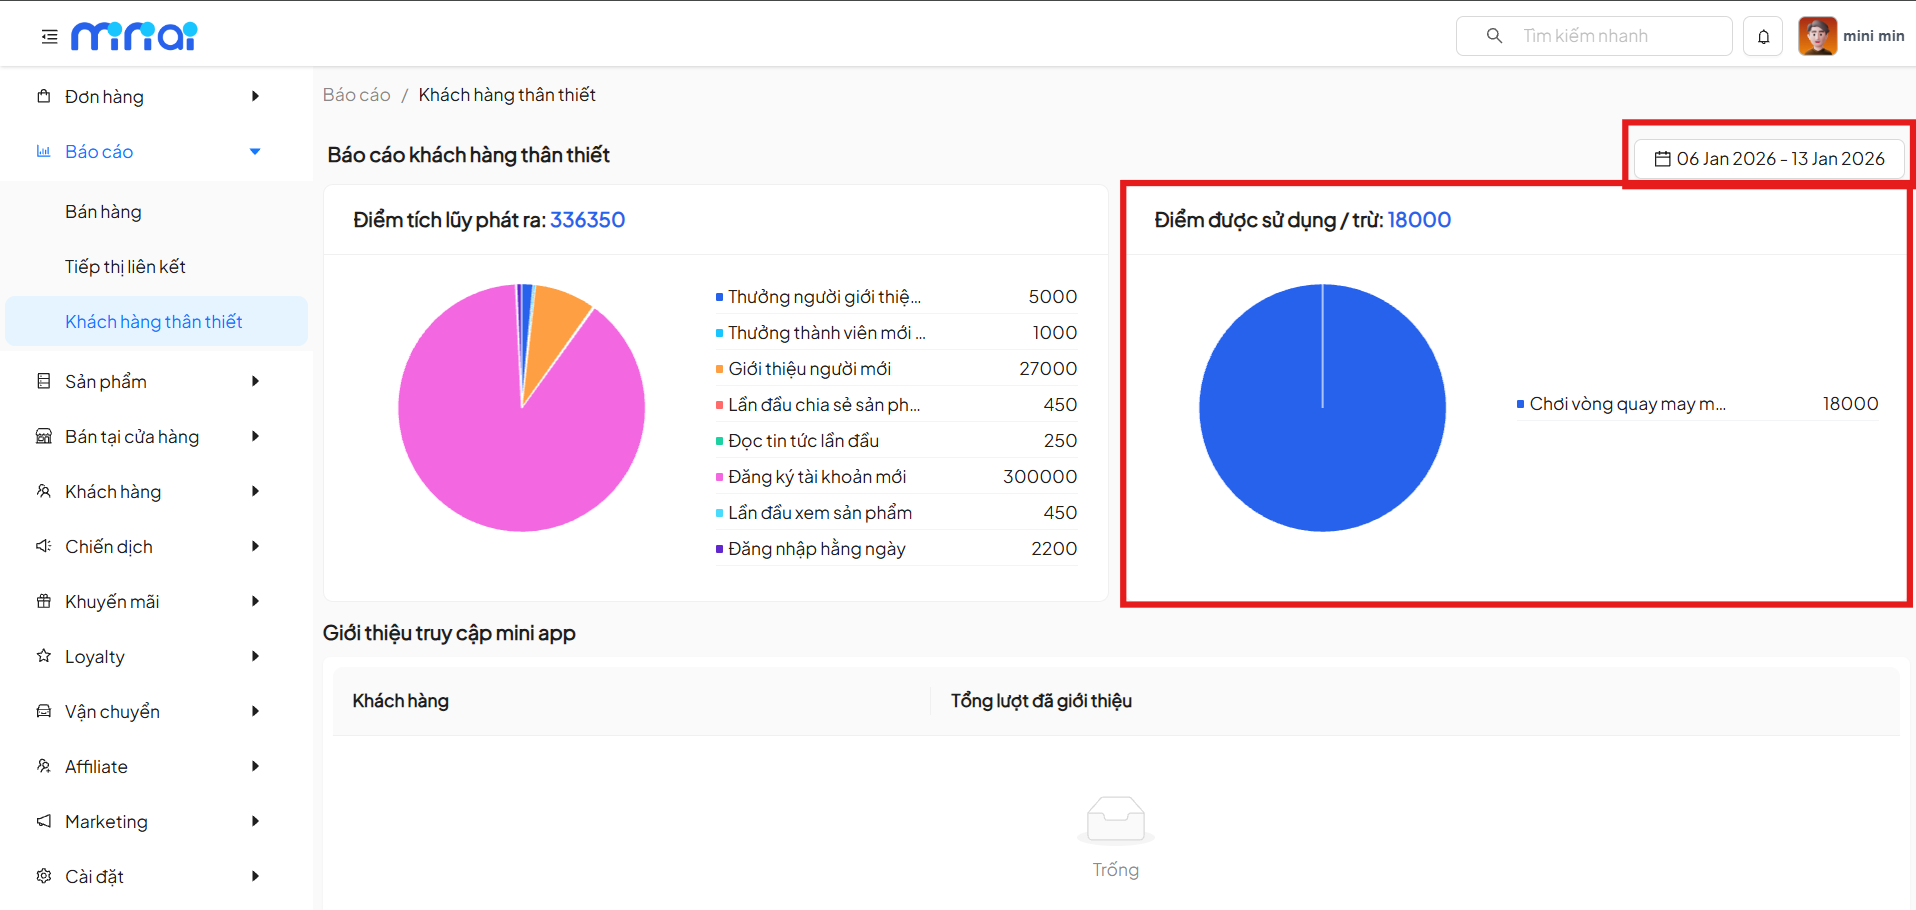This screenshot has height=910, width=1916.
Task: Click the Mimai logo
Action: coord(134,36)
